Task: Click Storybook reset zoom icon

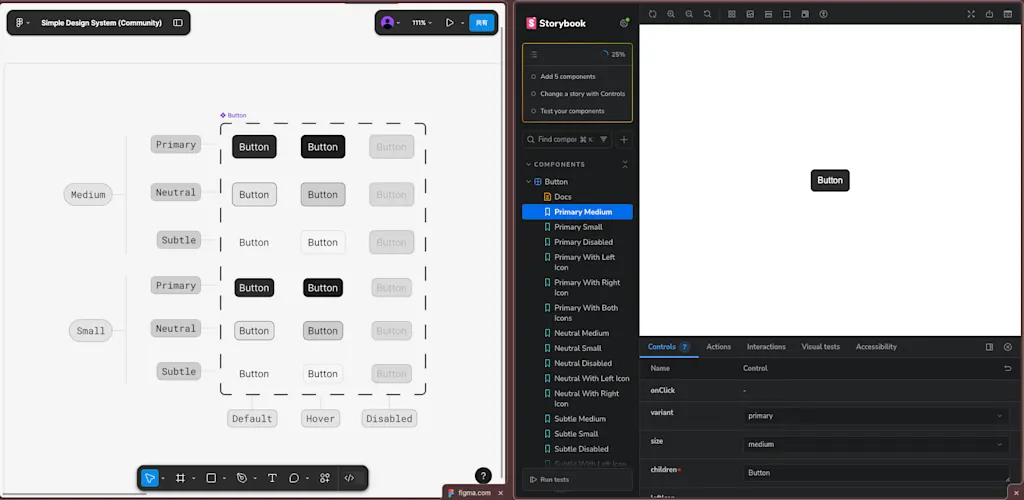Action: coord(707,14)
